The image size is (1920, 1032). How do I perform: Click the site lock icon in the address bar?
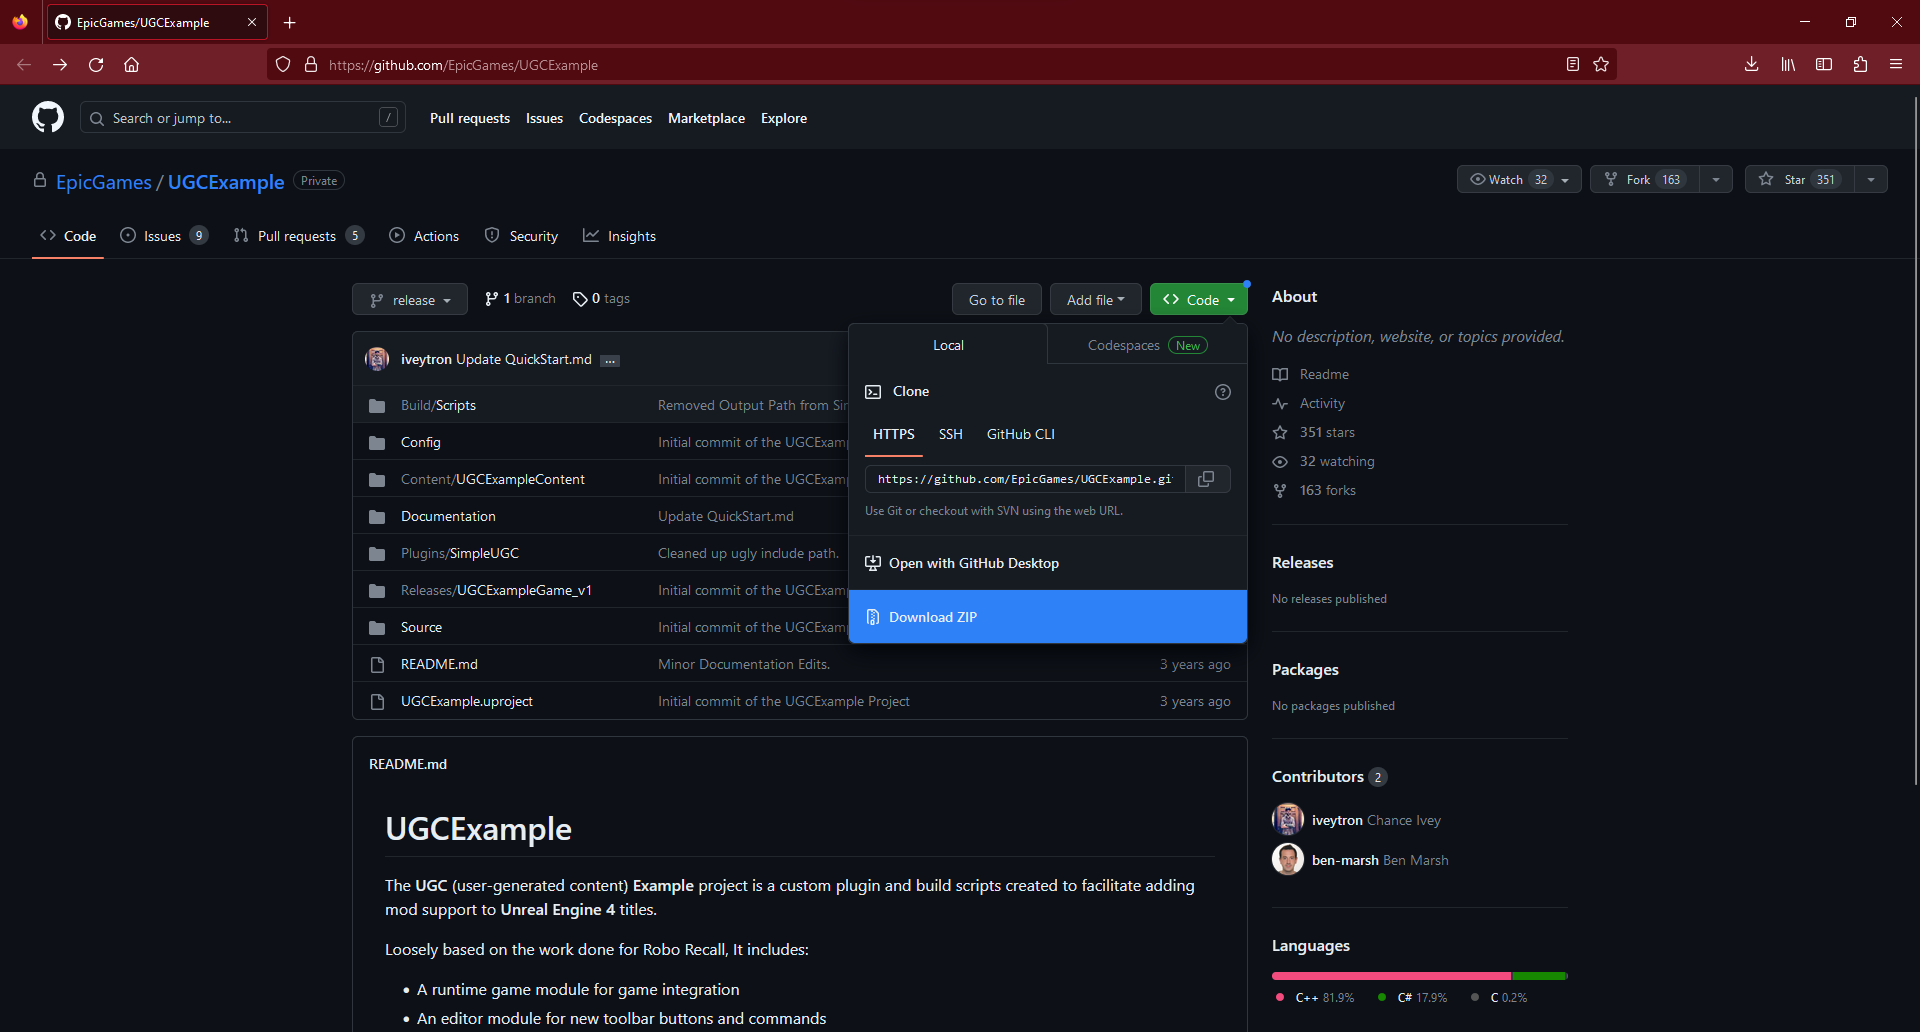[311, 64]
